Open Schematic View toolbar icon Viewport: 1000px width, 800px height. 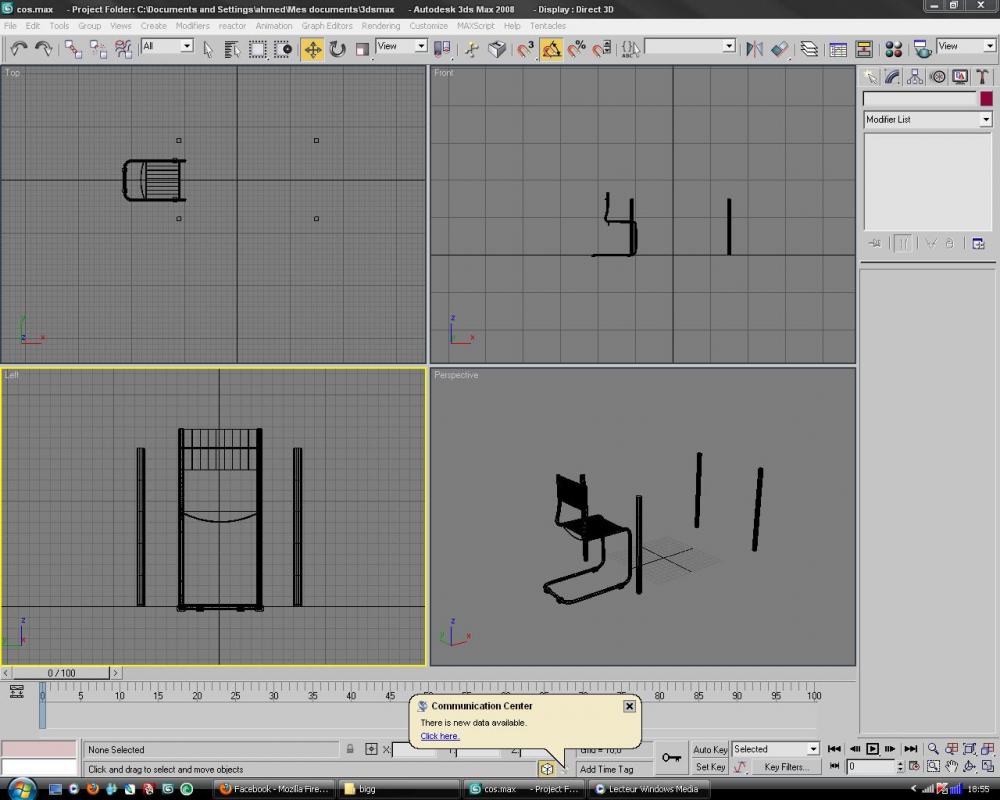coord(864,49)
